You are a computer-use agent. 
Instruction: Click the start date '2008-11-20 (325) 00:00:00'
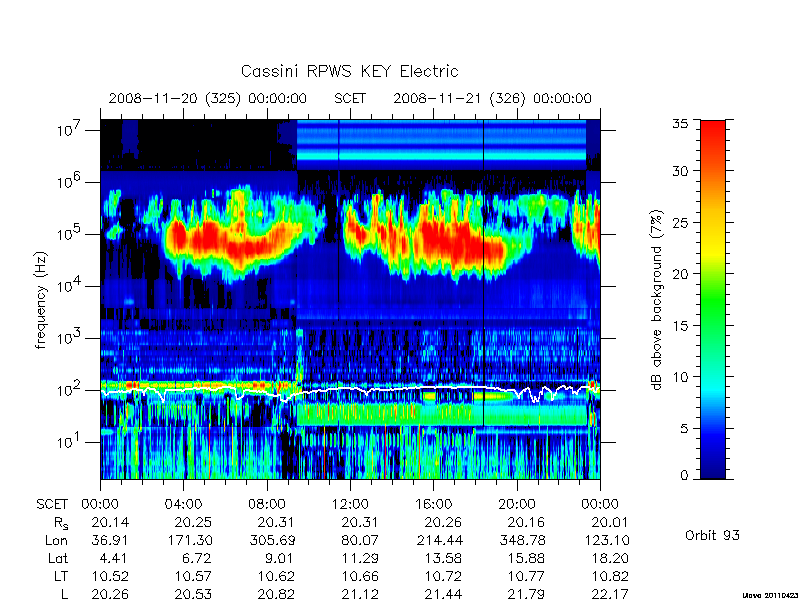(207, 98)
